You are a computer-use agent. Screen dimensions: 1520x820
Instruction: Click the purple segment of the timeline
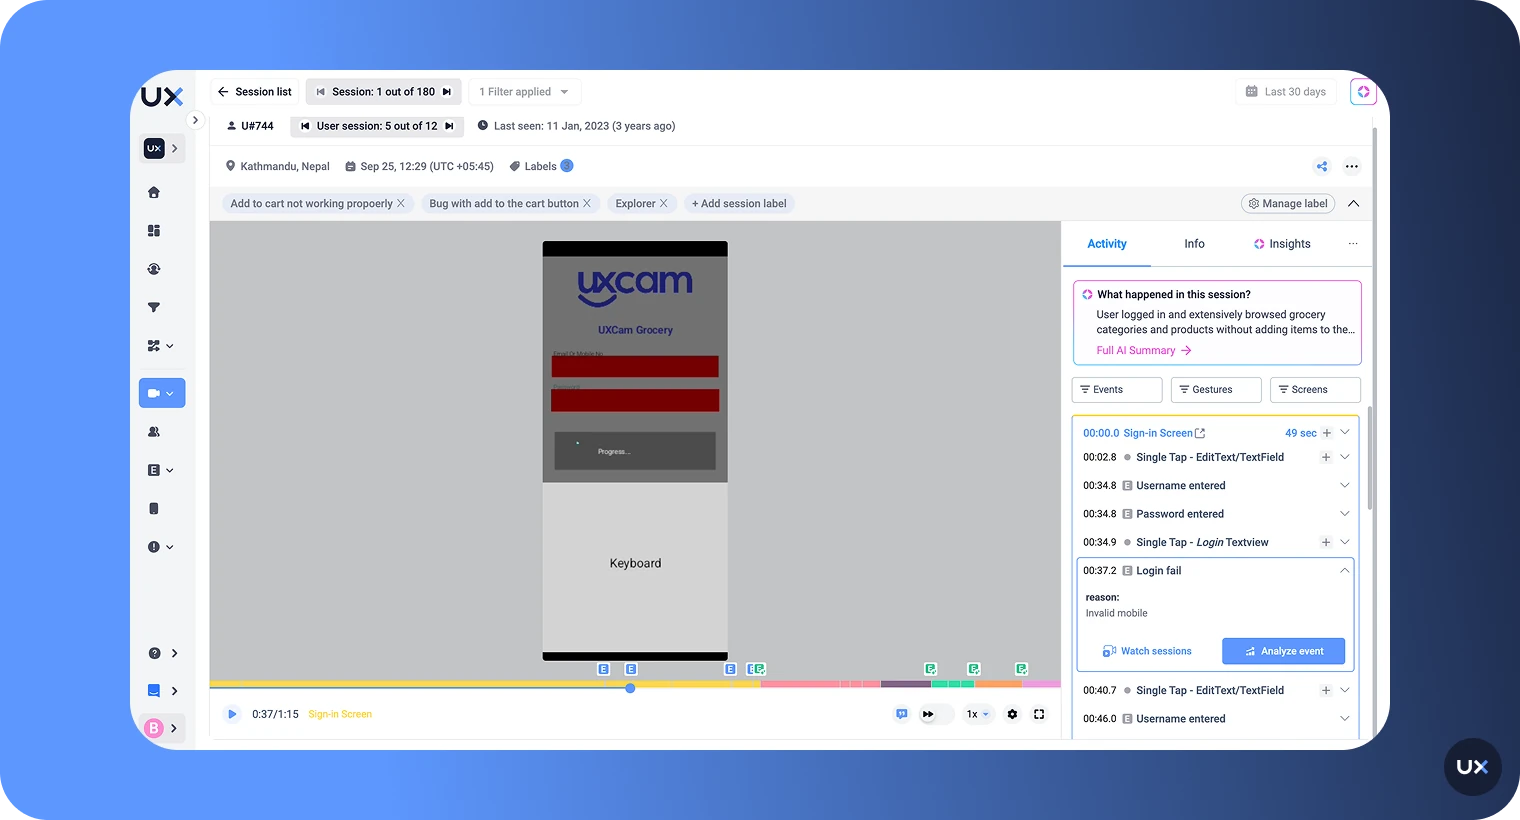[905, 684]
